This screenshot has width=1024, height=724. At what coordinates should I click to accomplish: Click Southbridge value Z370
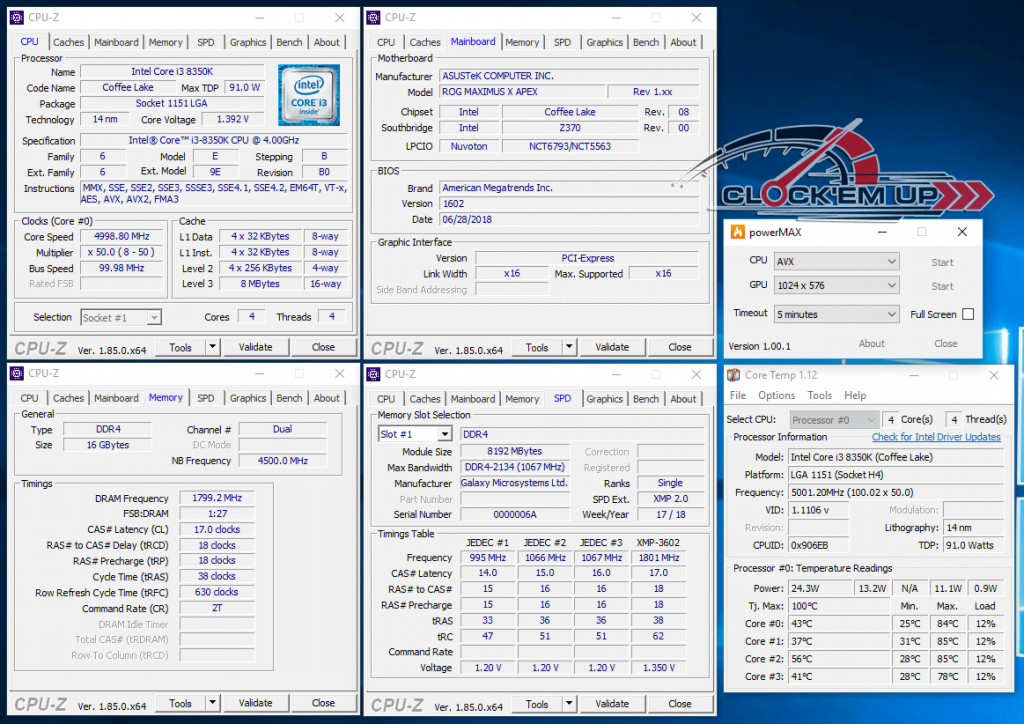pyautogui.click(x=569, y=128)
